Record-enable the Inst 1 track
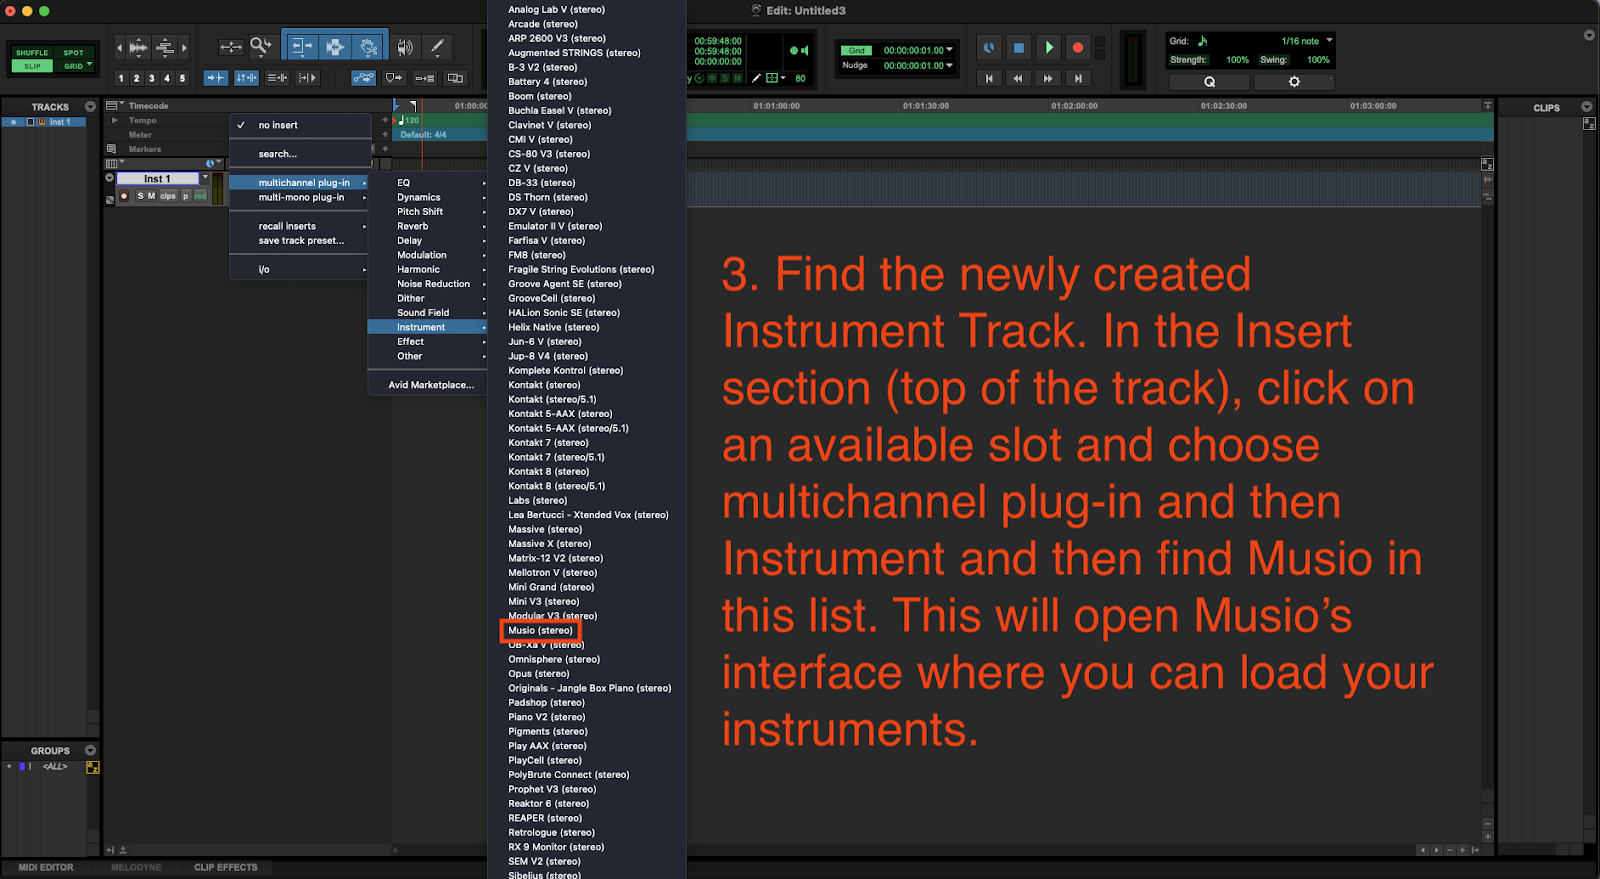Image resolution: width=1600 pixels, height=879 pixels. (x=124, y=196)
